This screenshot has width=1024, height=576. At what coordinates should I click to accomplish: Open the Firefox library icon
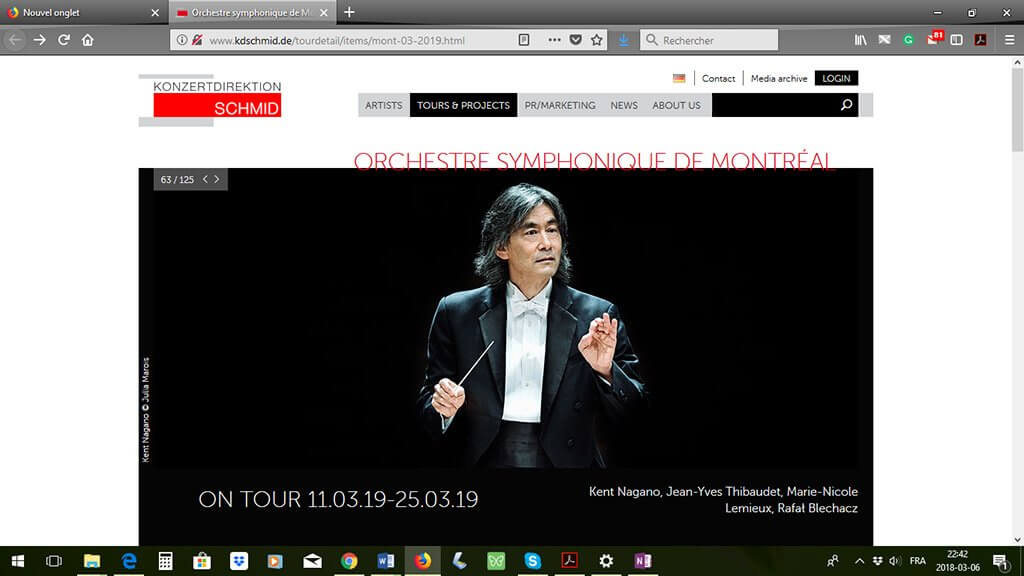pyautogui.click(x=860, y=40)
